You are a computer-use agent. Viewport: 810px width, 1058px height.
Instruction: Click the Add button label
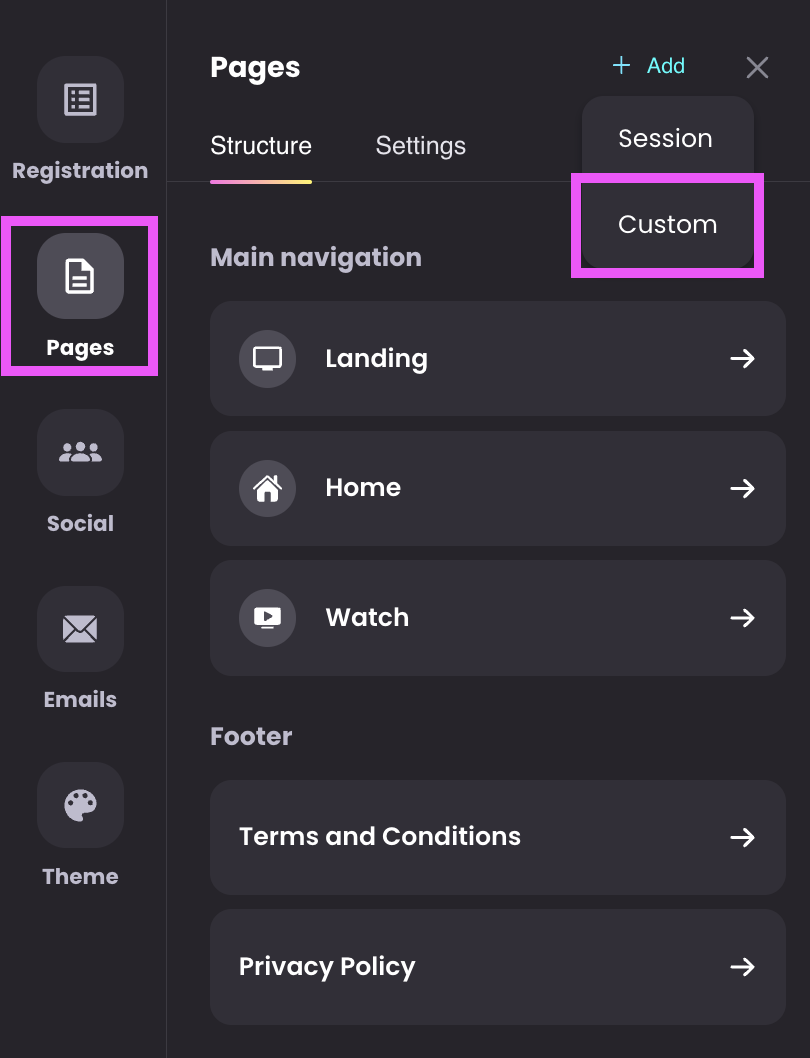tap(666, 65)
